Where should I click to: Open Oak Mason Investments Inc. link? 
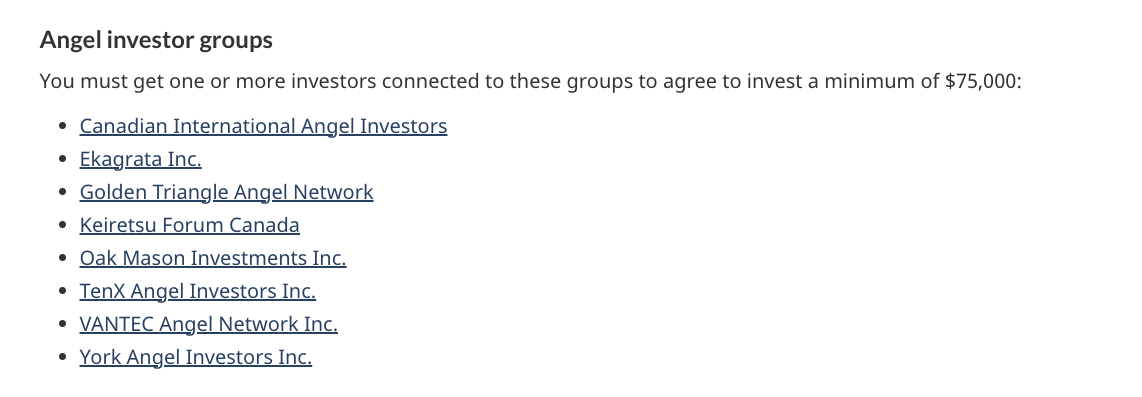click(x=213, y=258)
